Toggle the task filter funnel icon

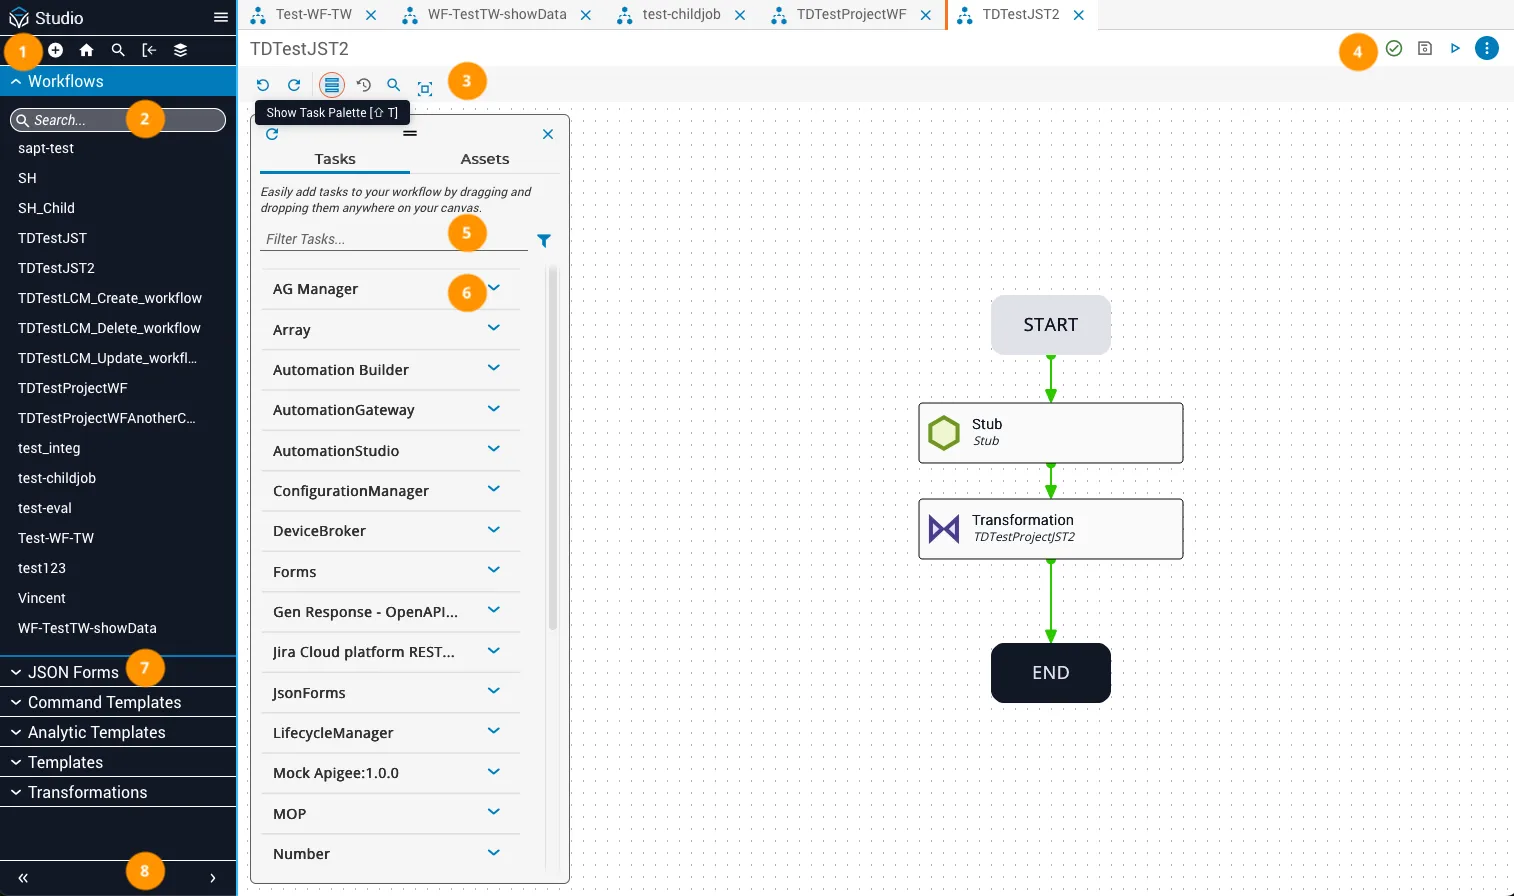544,241
